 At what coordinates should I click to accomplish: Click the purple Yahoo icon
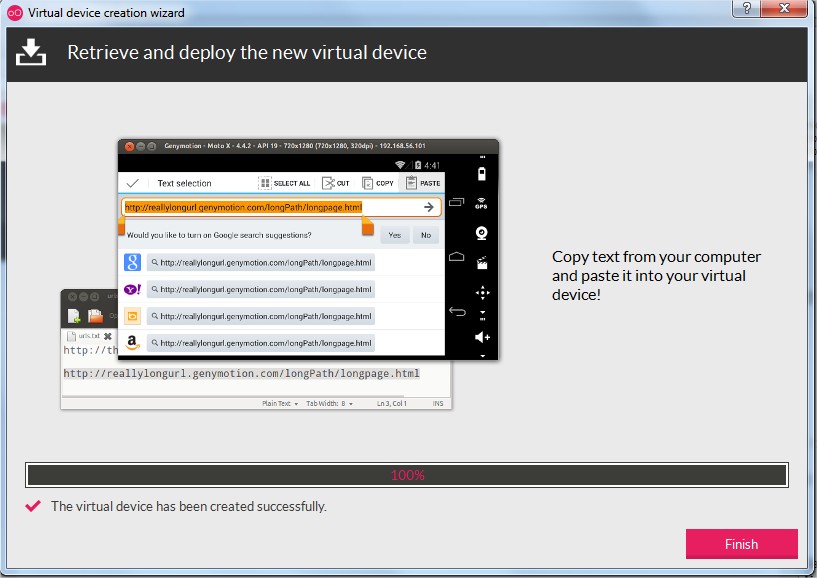[x=132, y=289]
